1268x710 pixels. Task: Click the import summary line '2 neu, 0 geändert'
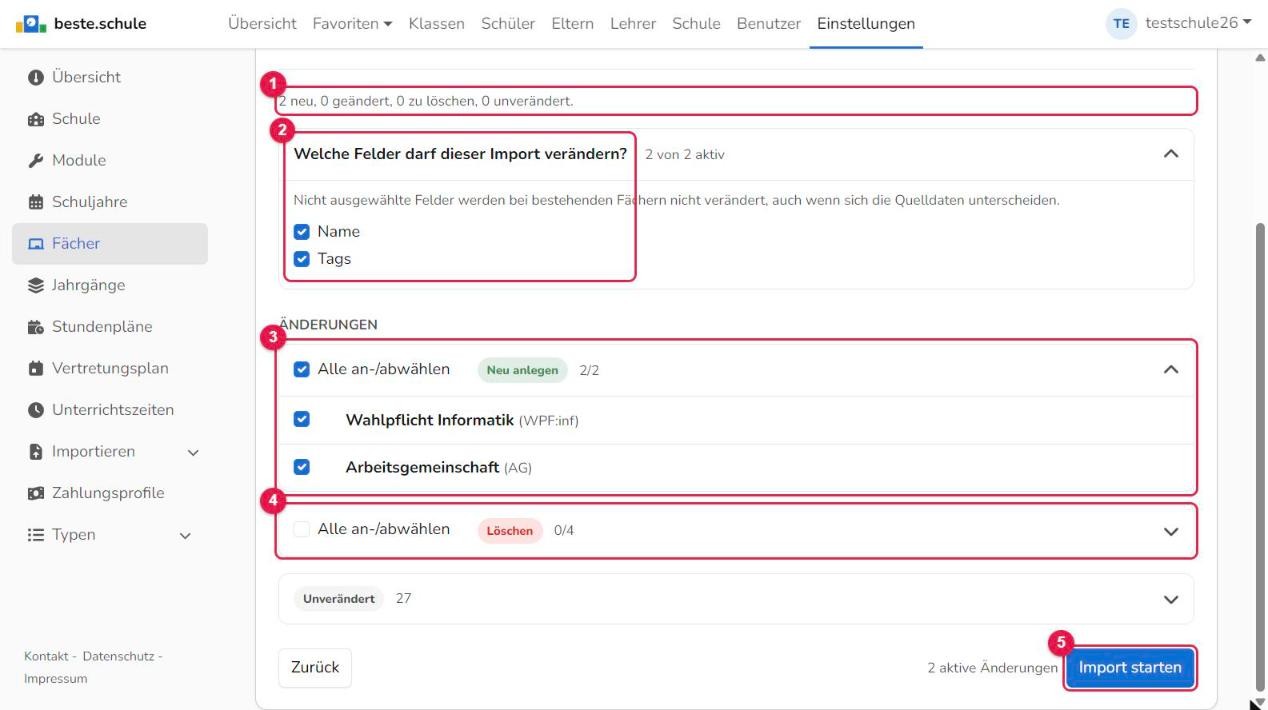pyautogui.click(x=425, y=101)
